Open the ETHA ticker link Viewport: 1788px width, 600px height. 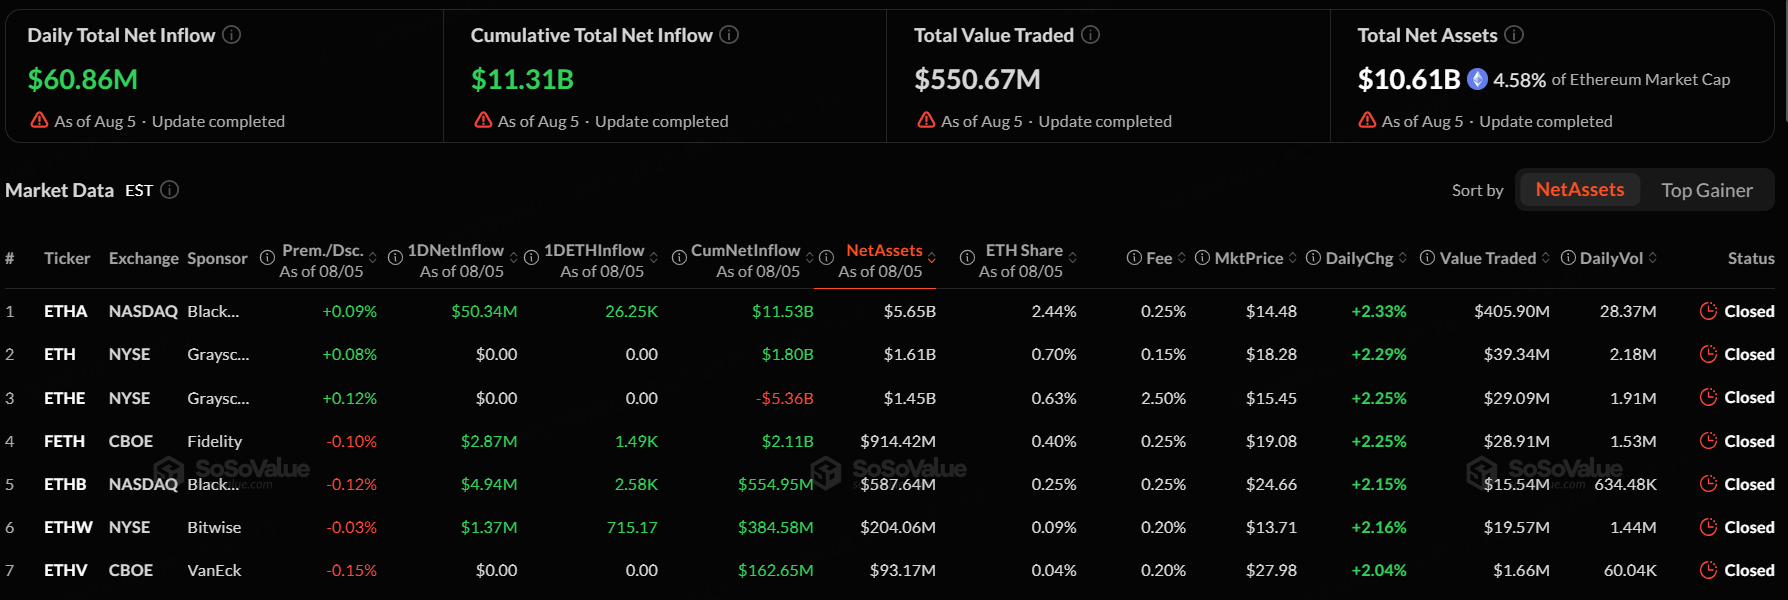coord(65,311)
